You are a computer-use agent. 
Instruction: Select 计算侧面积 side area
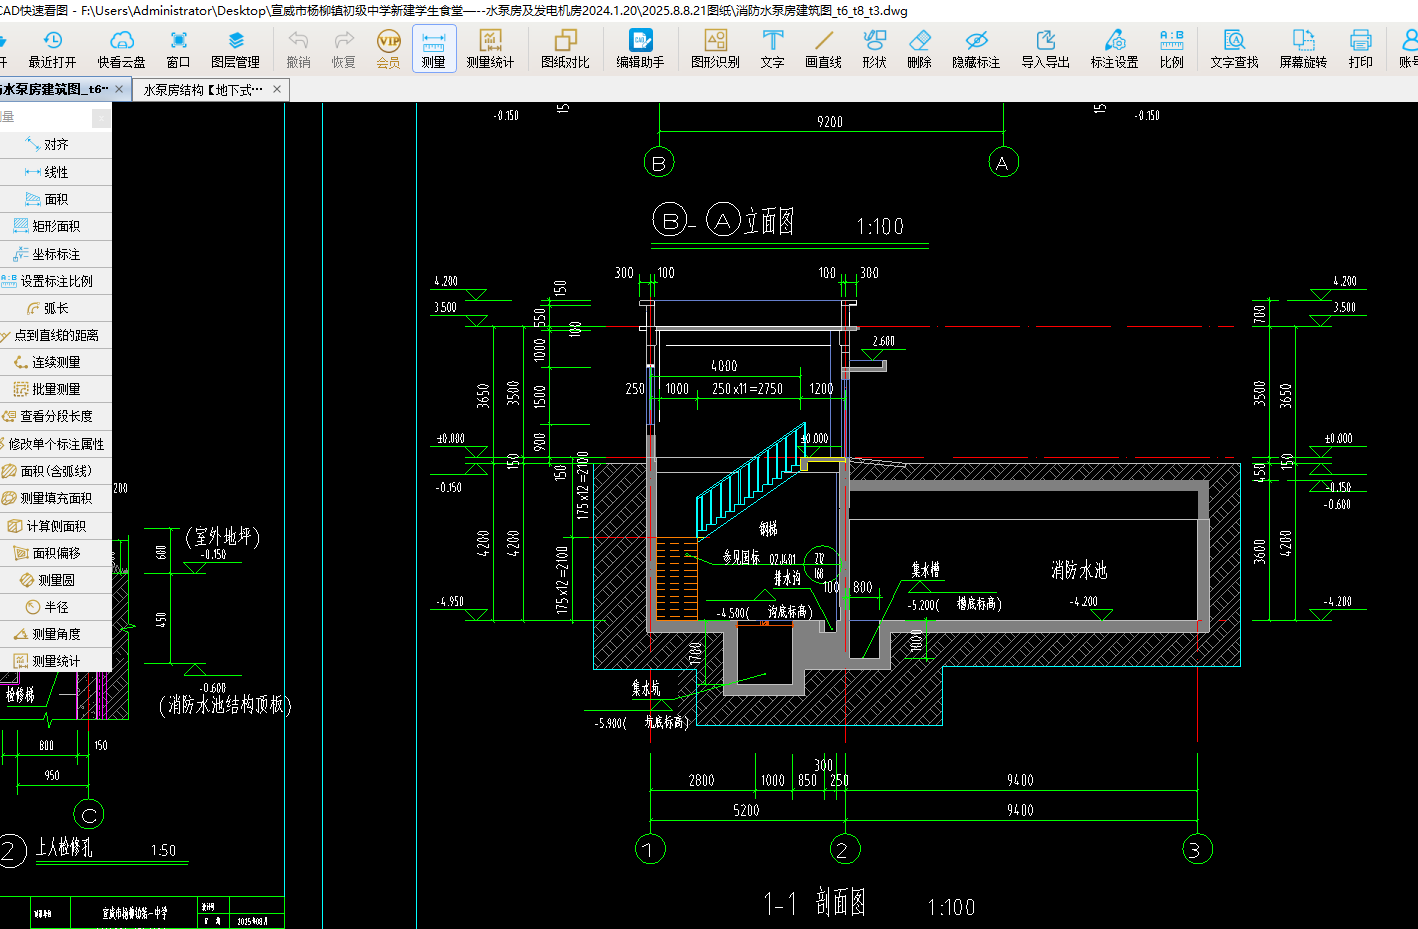55,526
